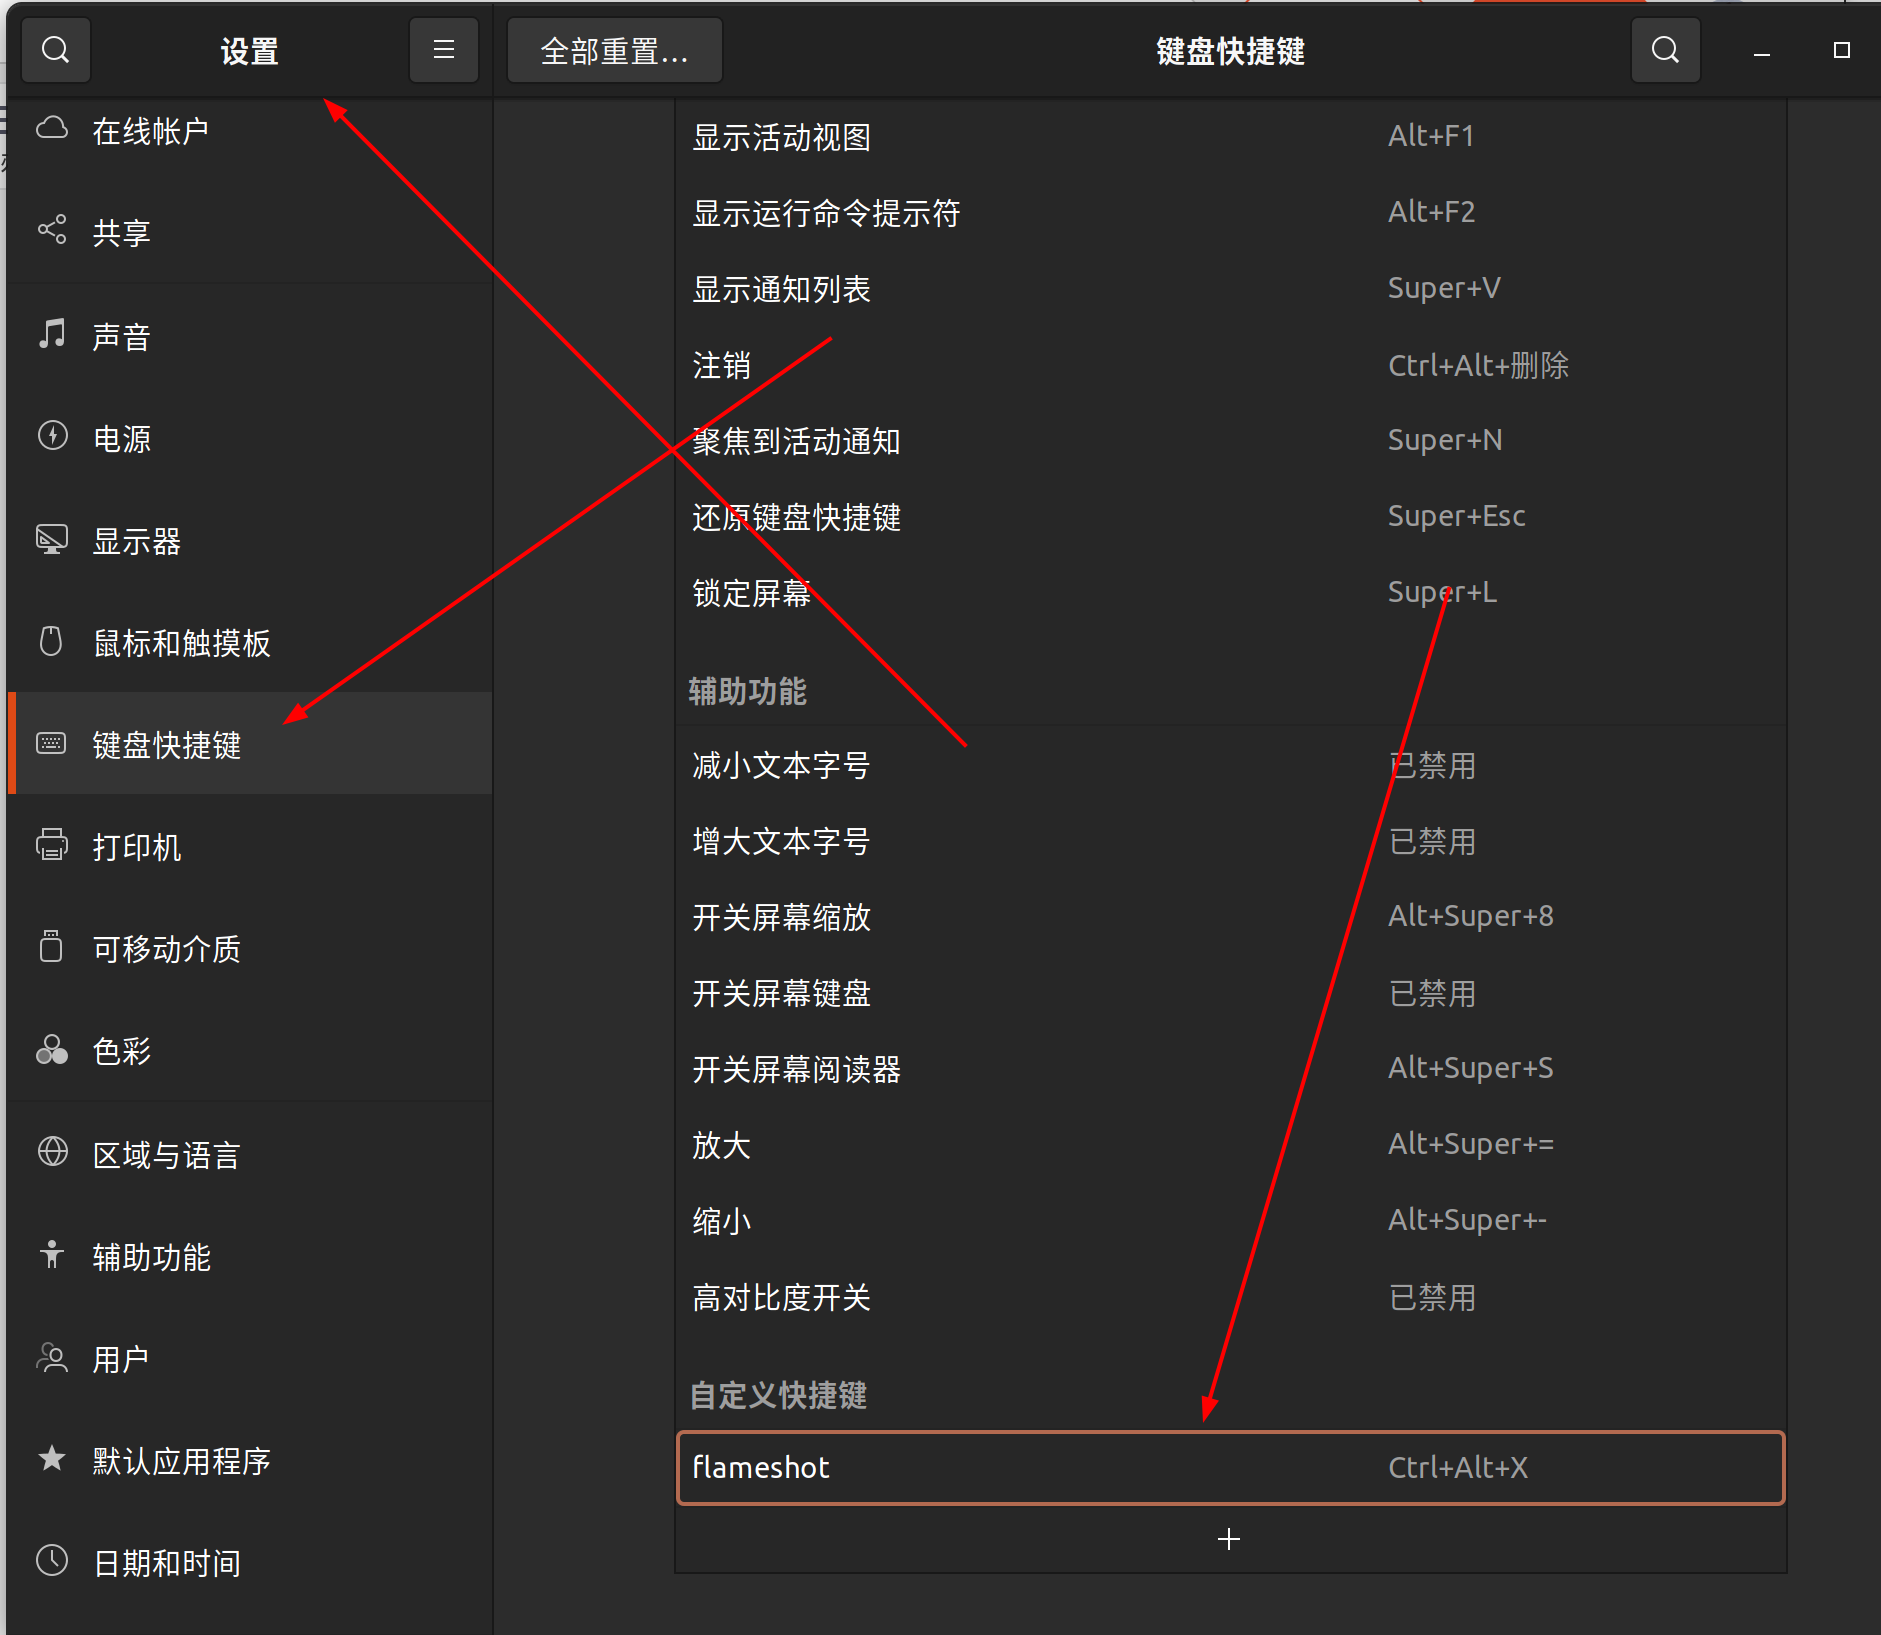1881x1635 pixels.
Task: Open 在线帐户 settings panel
Action: (x=249, y=130)
